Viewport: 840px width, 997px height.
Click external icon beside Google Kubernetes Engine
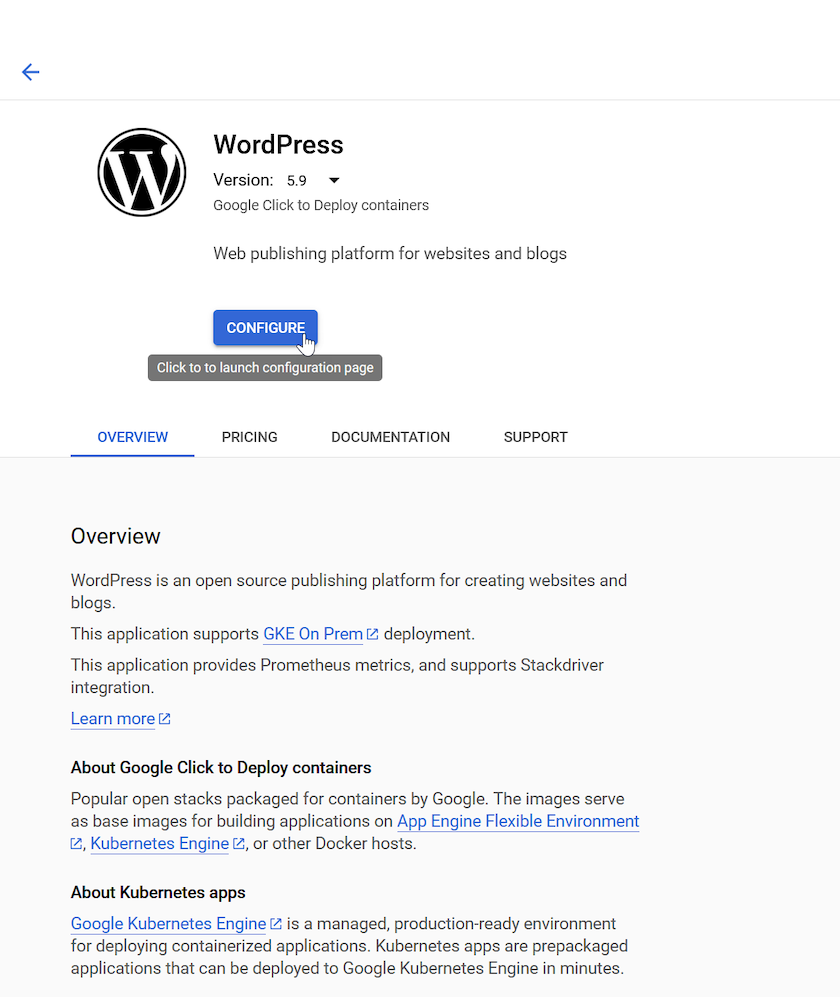(276, 923)
